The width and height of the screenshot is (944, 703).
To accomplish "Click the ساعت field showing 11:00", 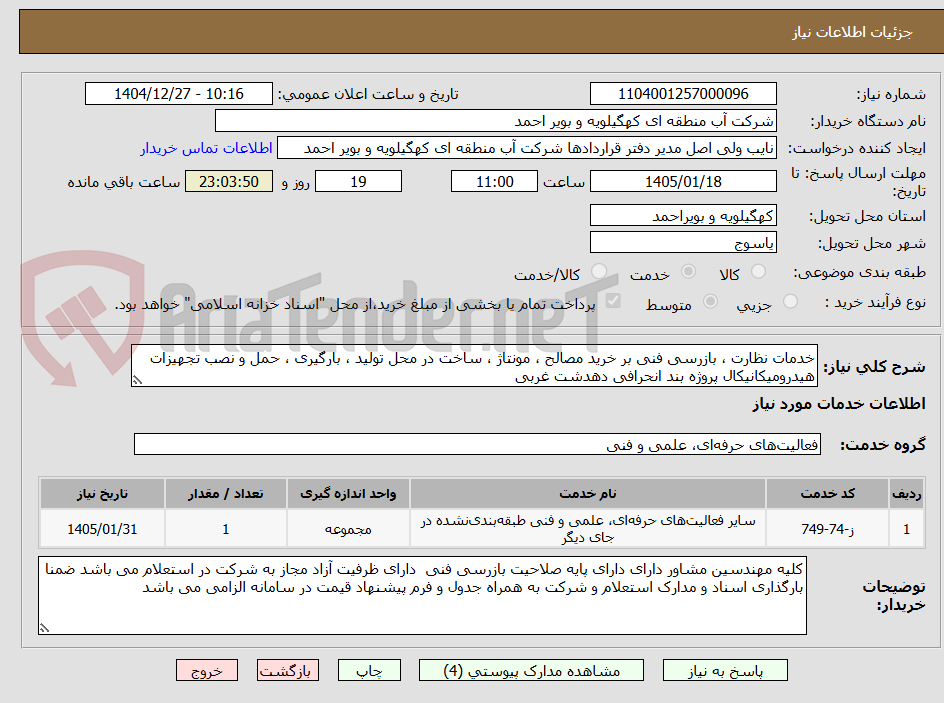I will coord(494,181).
